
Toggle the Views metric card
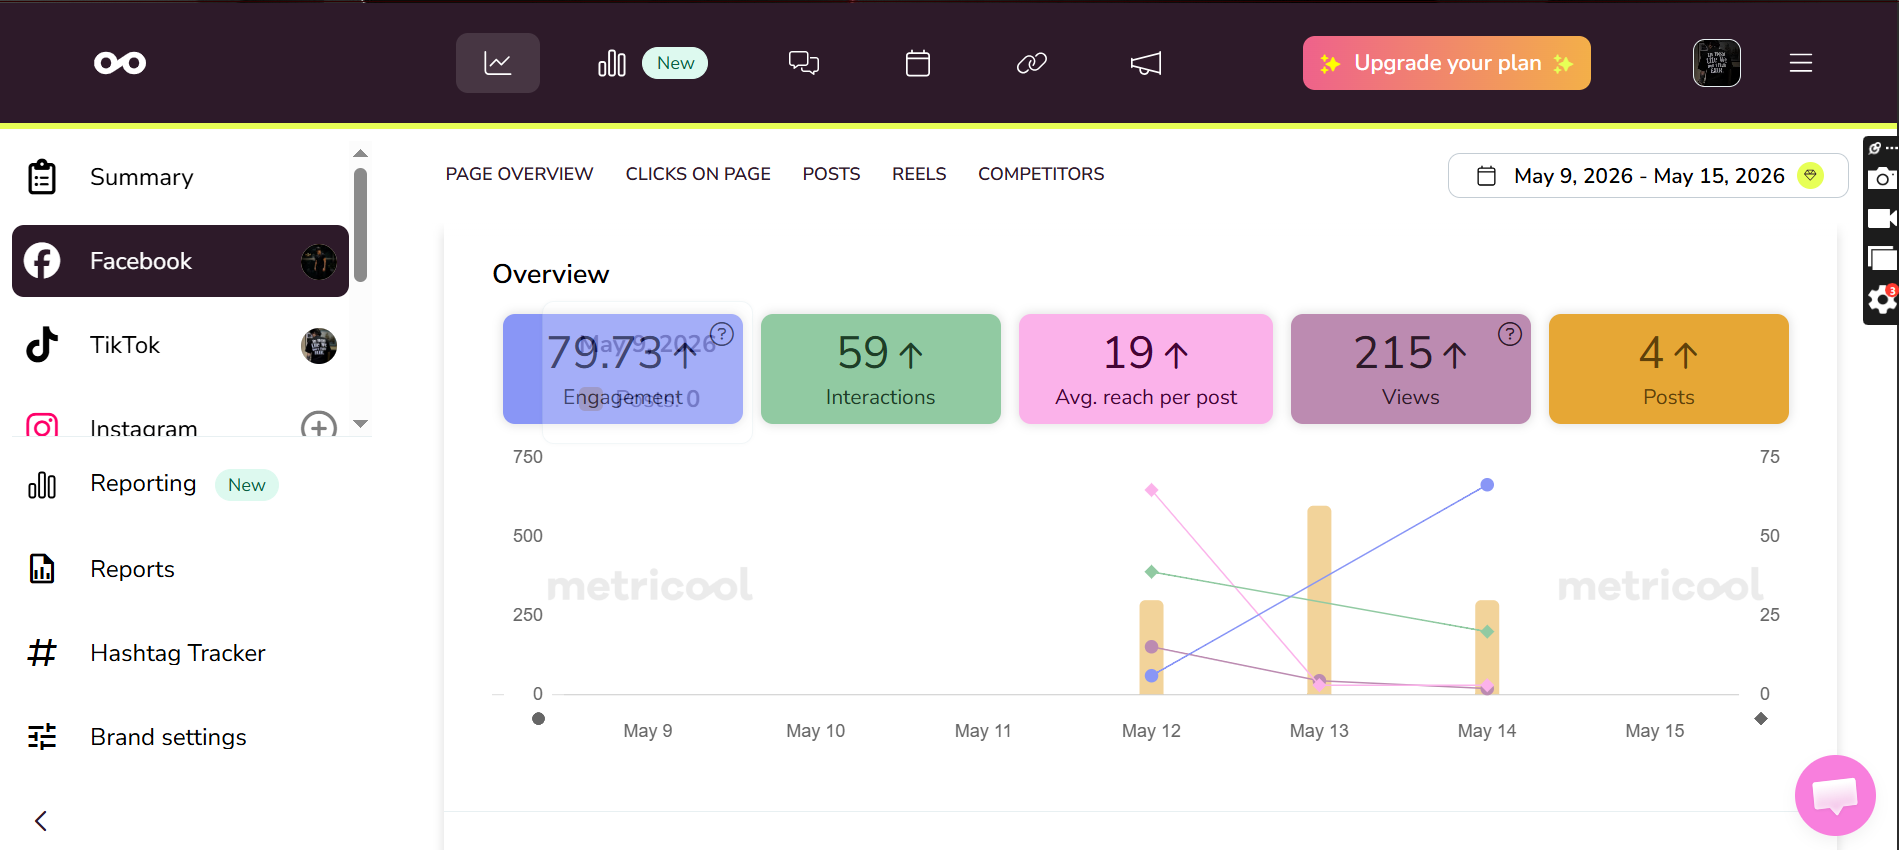(1411, 369)
